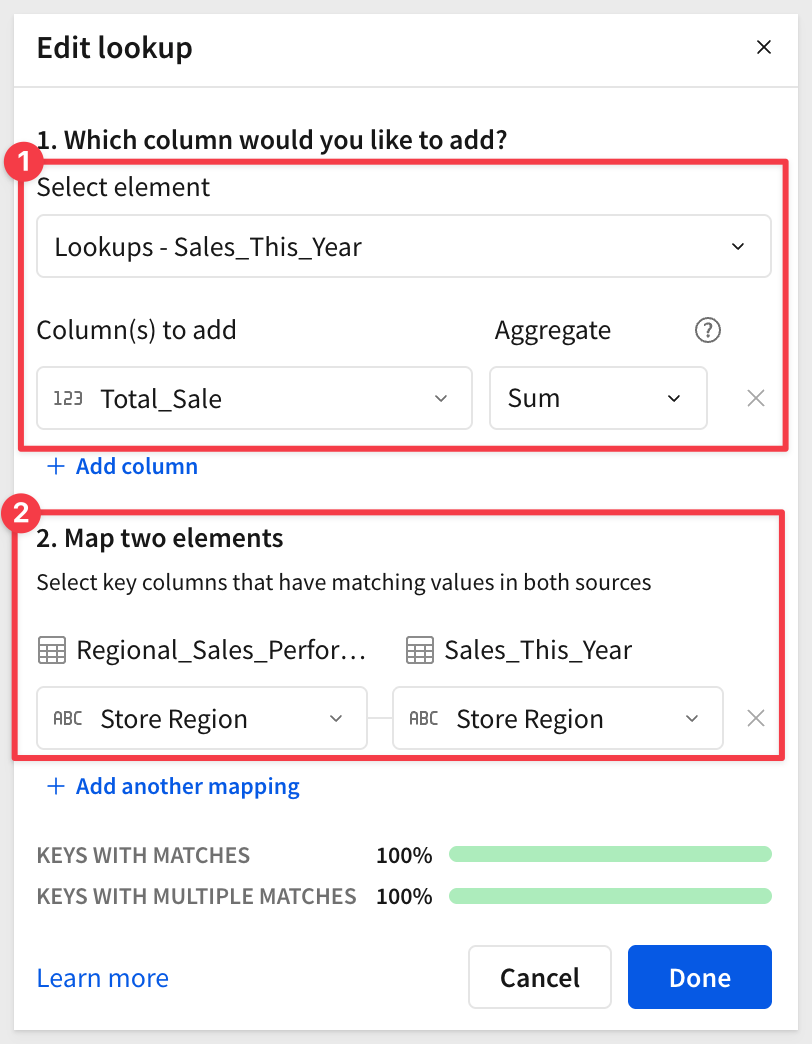Remove the Store Region mapping row
Viewport: 812px width, 1044px height.
pyautogui.click(x=756, y=718)
